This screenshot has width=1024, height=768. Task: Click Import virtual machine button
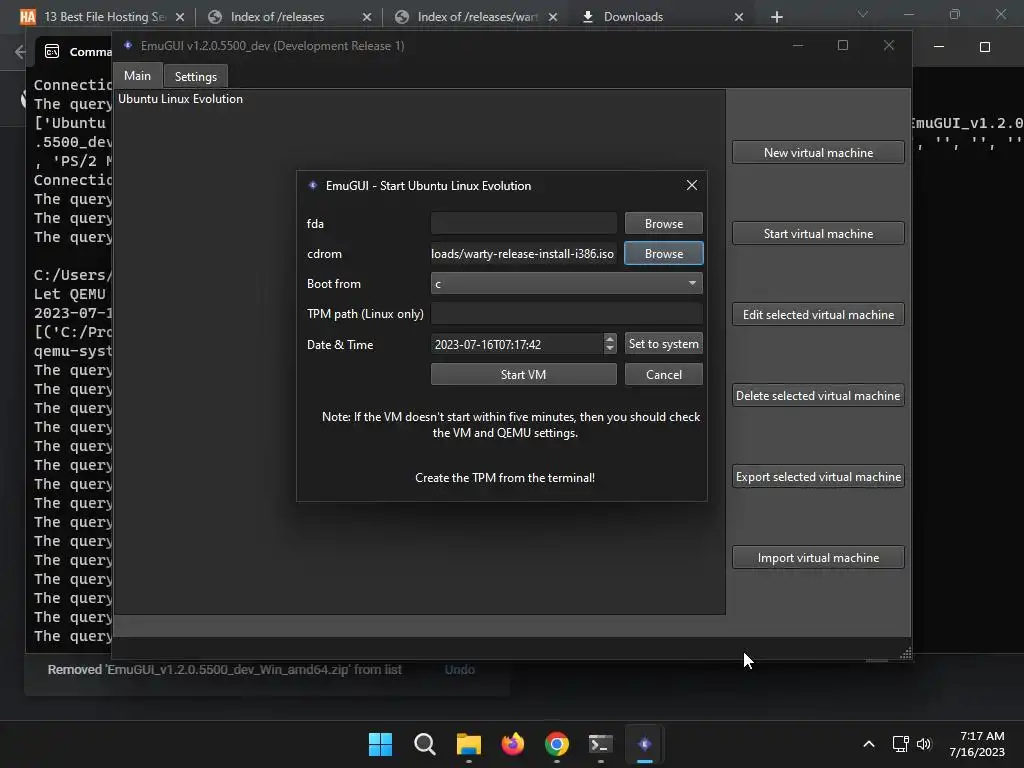(818, 557)
